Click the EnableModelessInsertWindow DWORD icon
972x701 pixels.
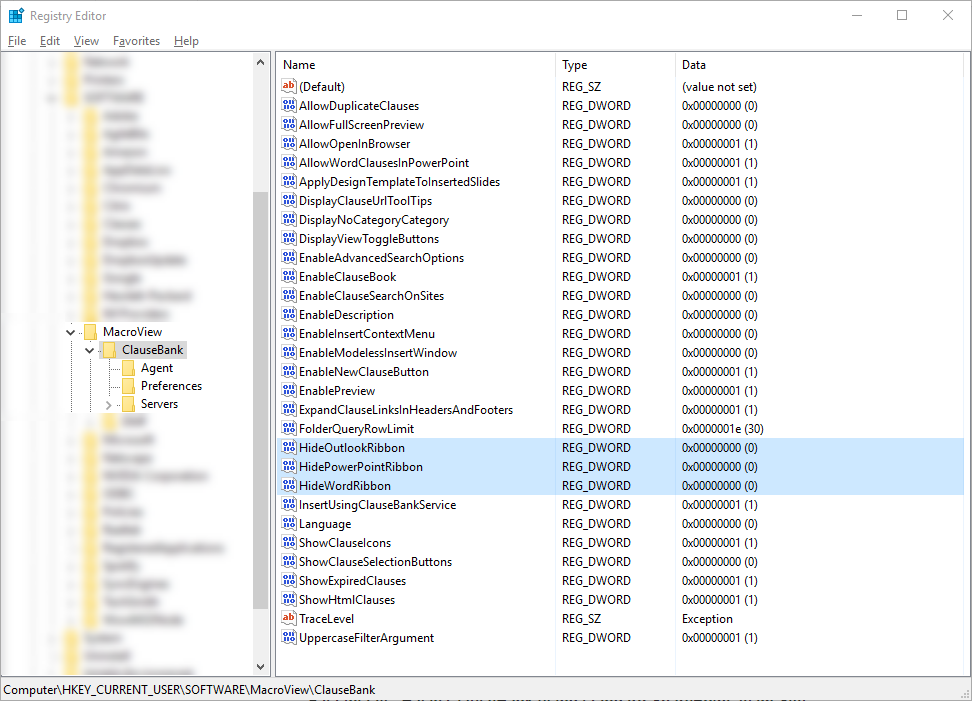(x=288, y=353)
